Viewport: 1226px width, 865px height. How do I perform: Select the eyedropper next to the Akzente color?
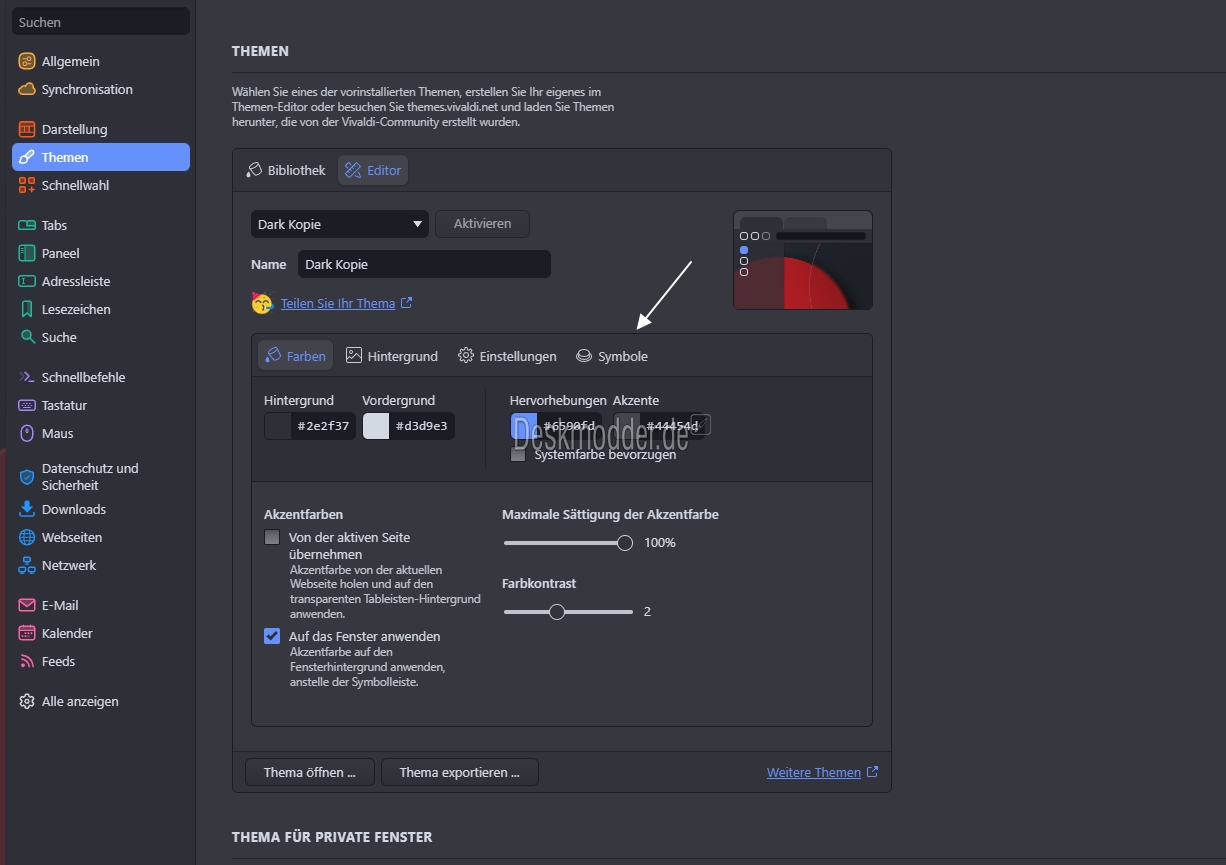coord(701,425)
